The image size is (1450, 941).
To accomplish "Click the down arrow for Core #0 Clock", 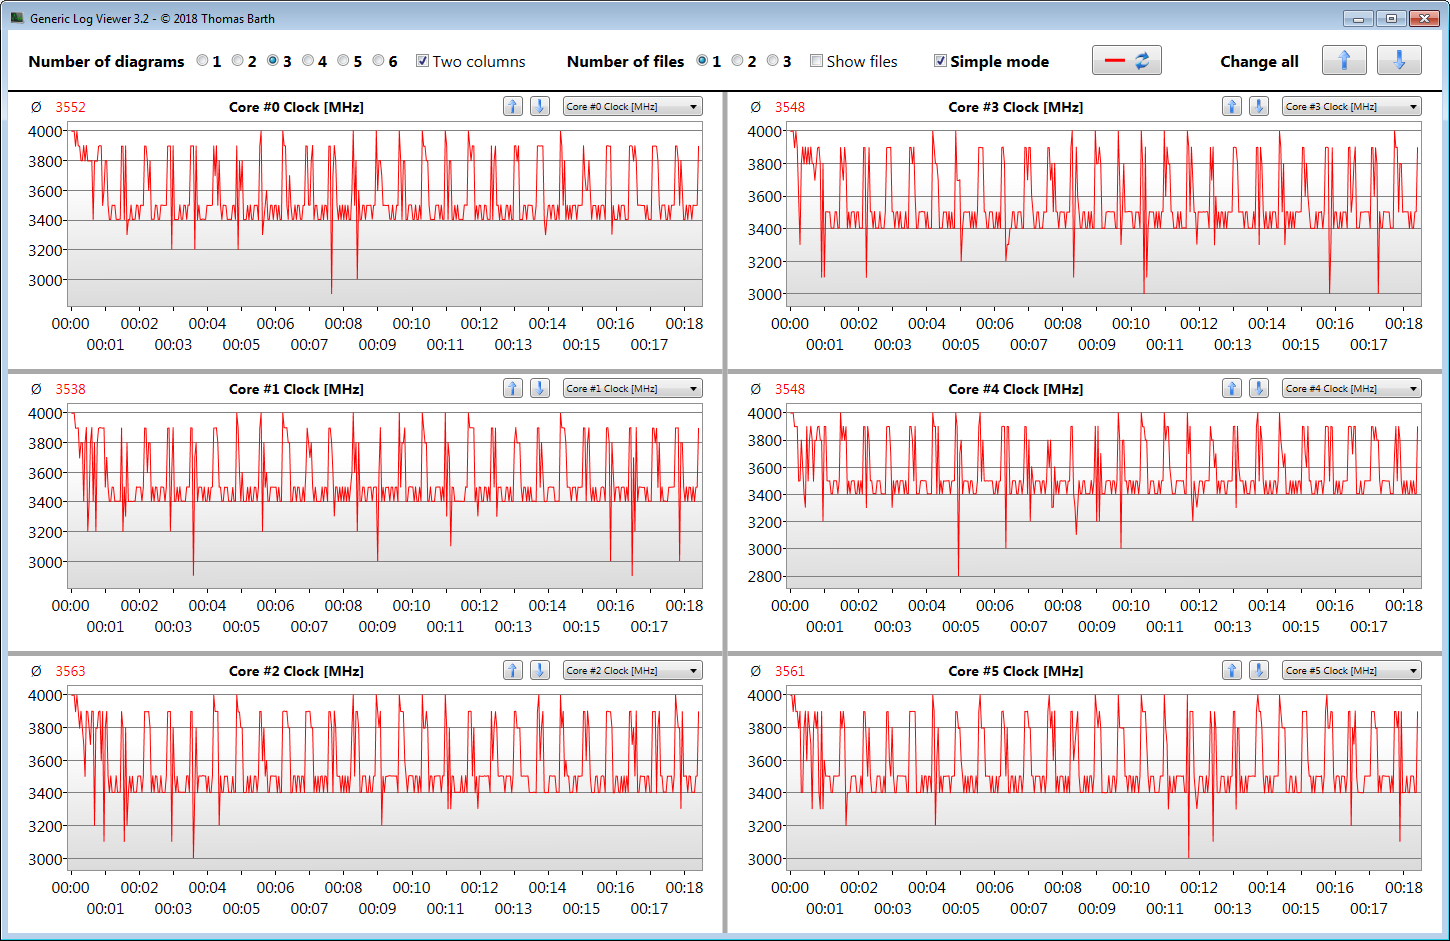I will tap(539, 106).
